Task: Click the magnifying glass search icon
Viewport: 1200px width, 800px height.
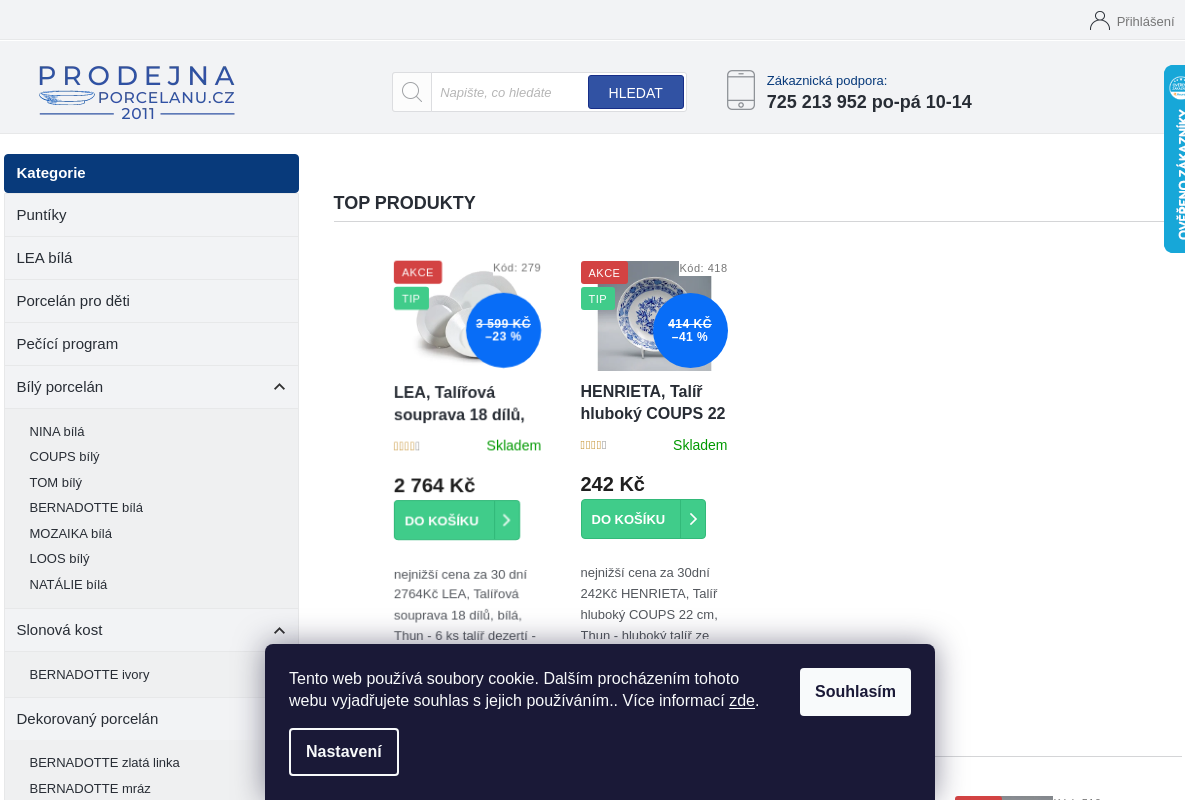Action: click(x=412, y=92)
